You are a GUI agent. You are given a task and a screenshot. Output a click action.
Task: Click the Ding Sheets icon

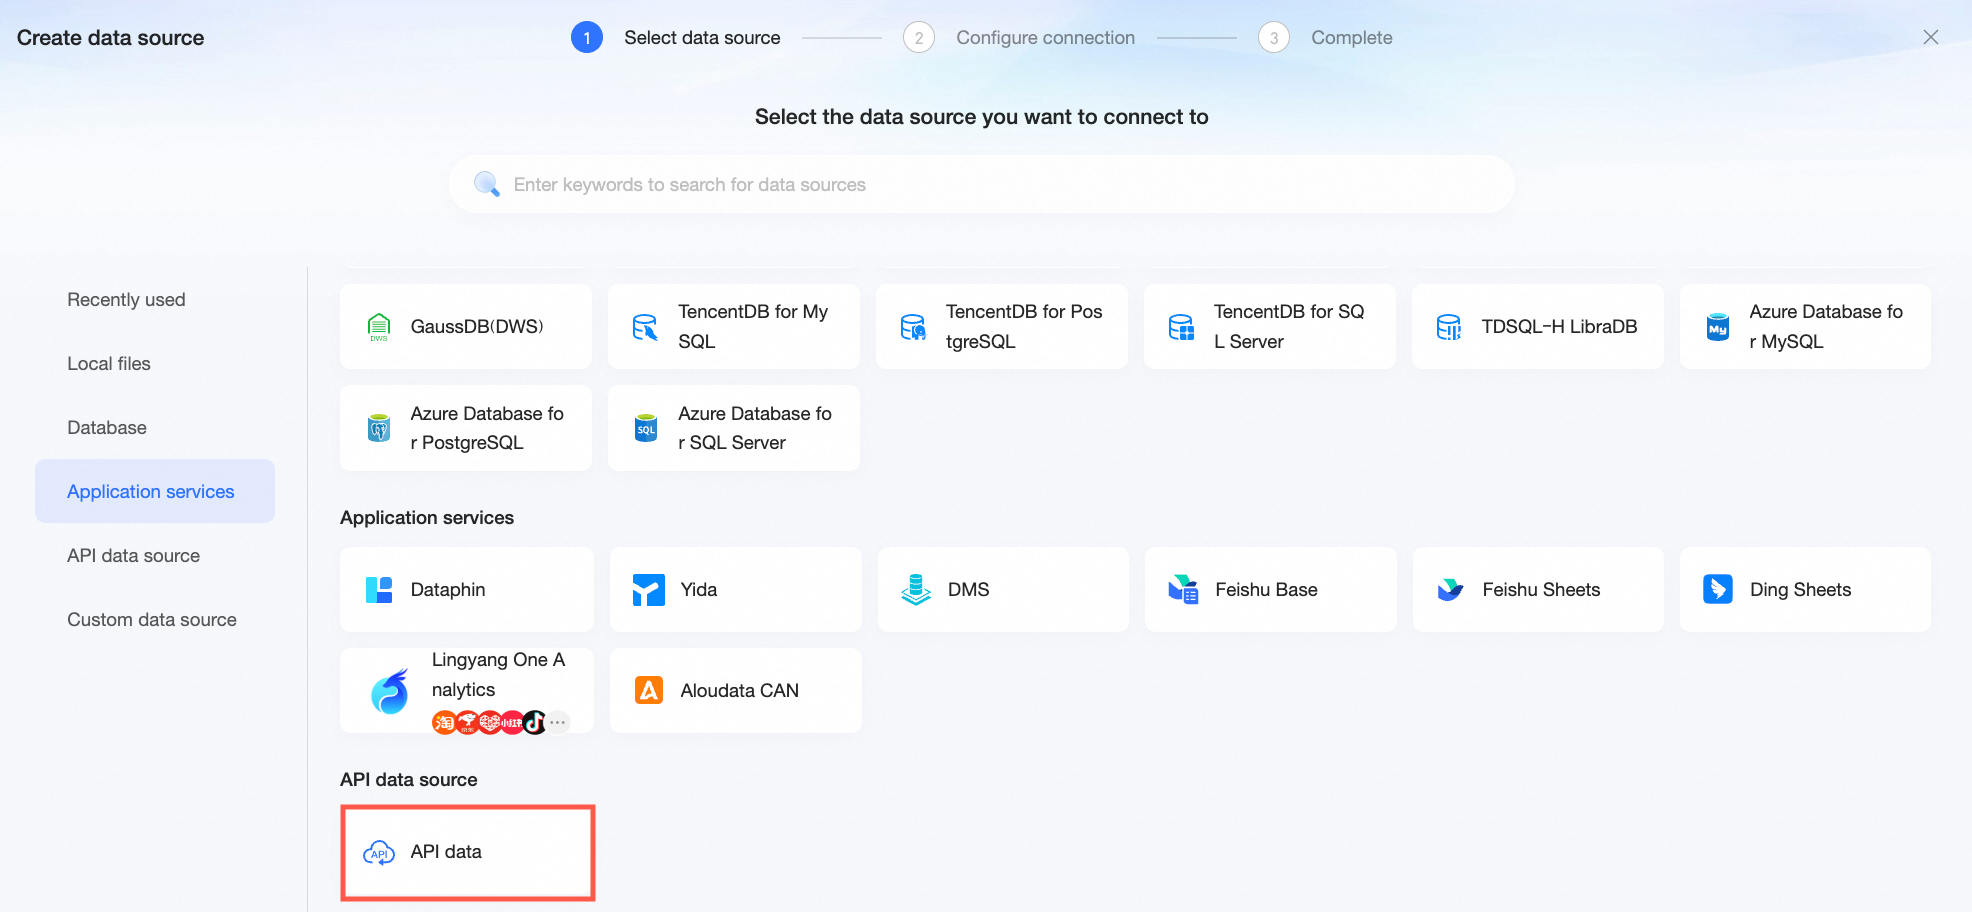1718,590
